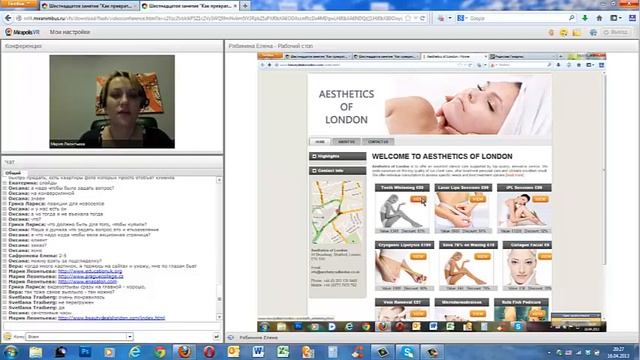
Task: Open Outlook from the taskbar
Action: click(234, 352)
